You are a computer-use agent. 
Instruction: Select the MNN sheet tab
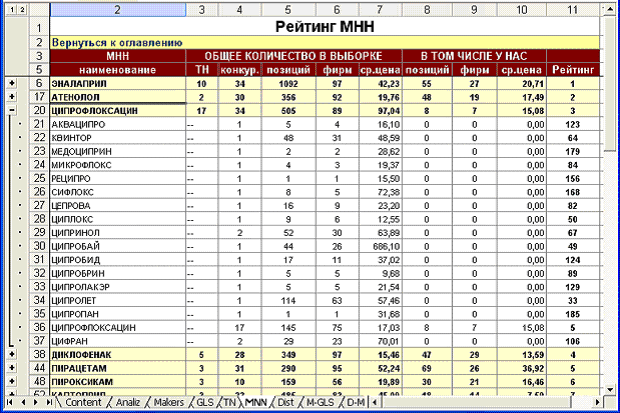[x=256, y=402]
